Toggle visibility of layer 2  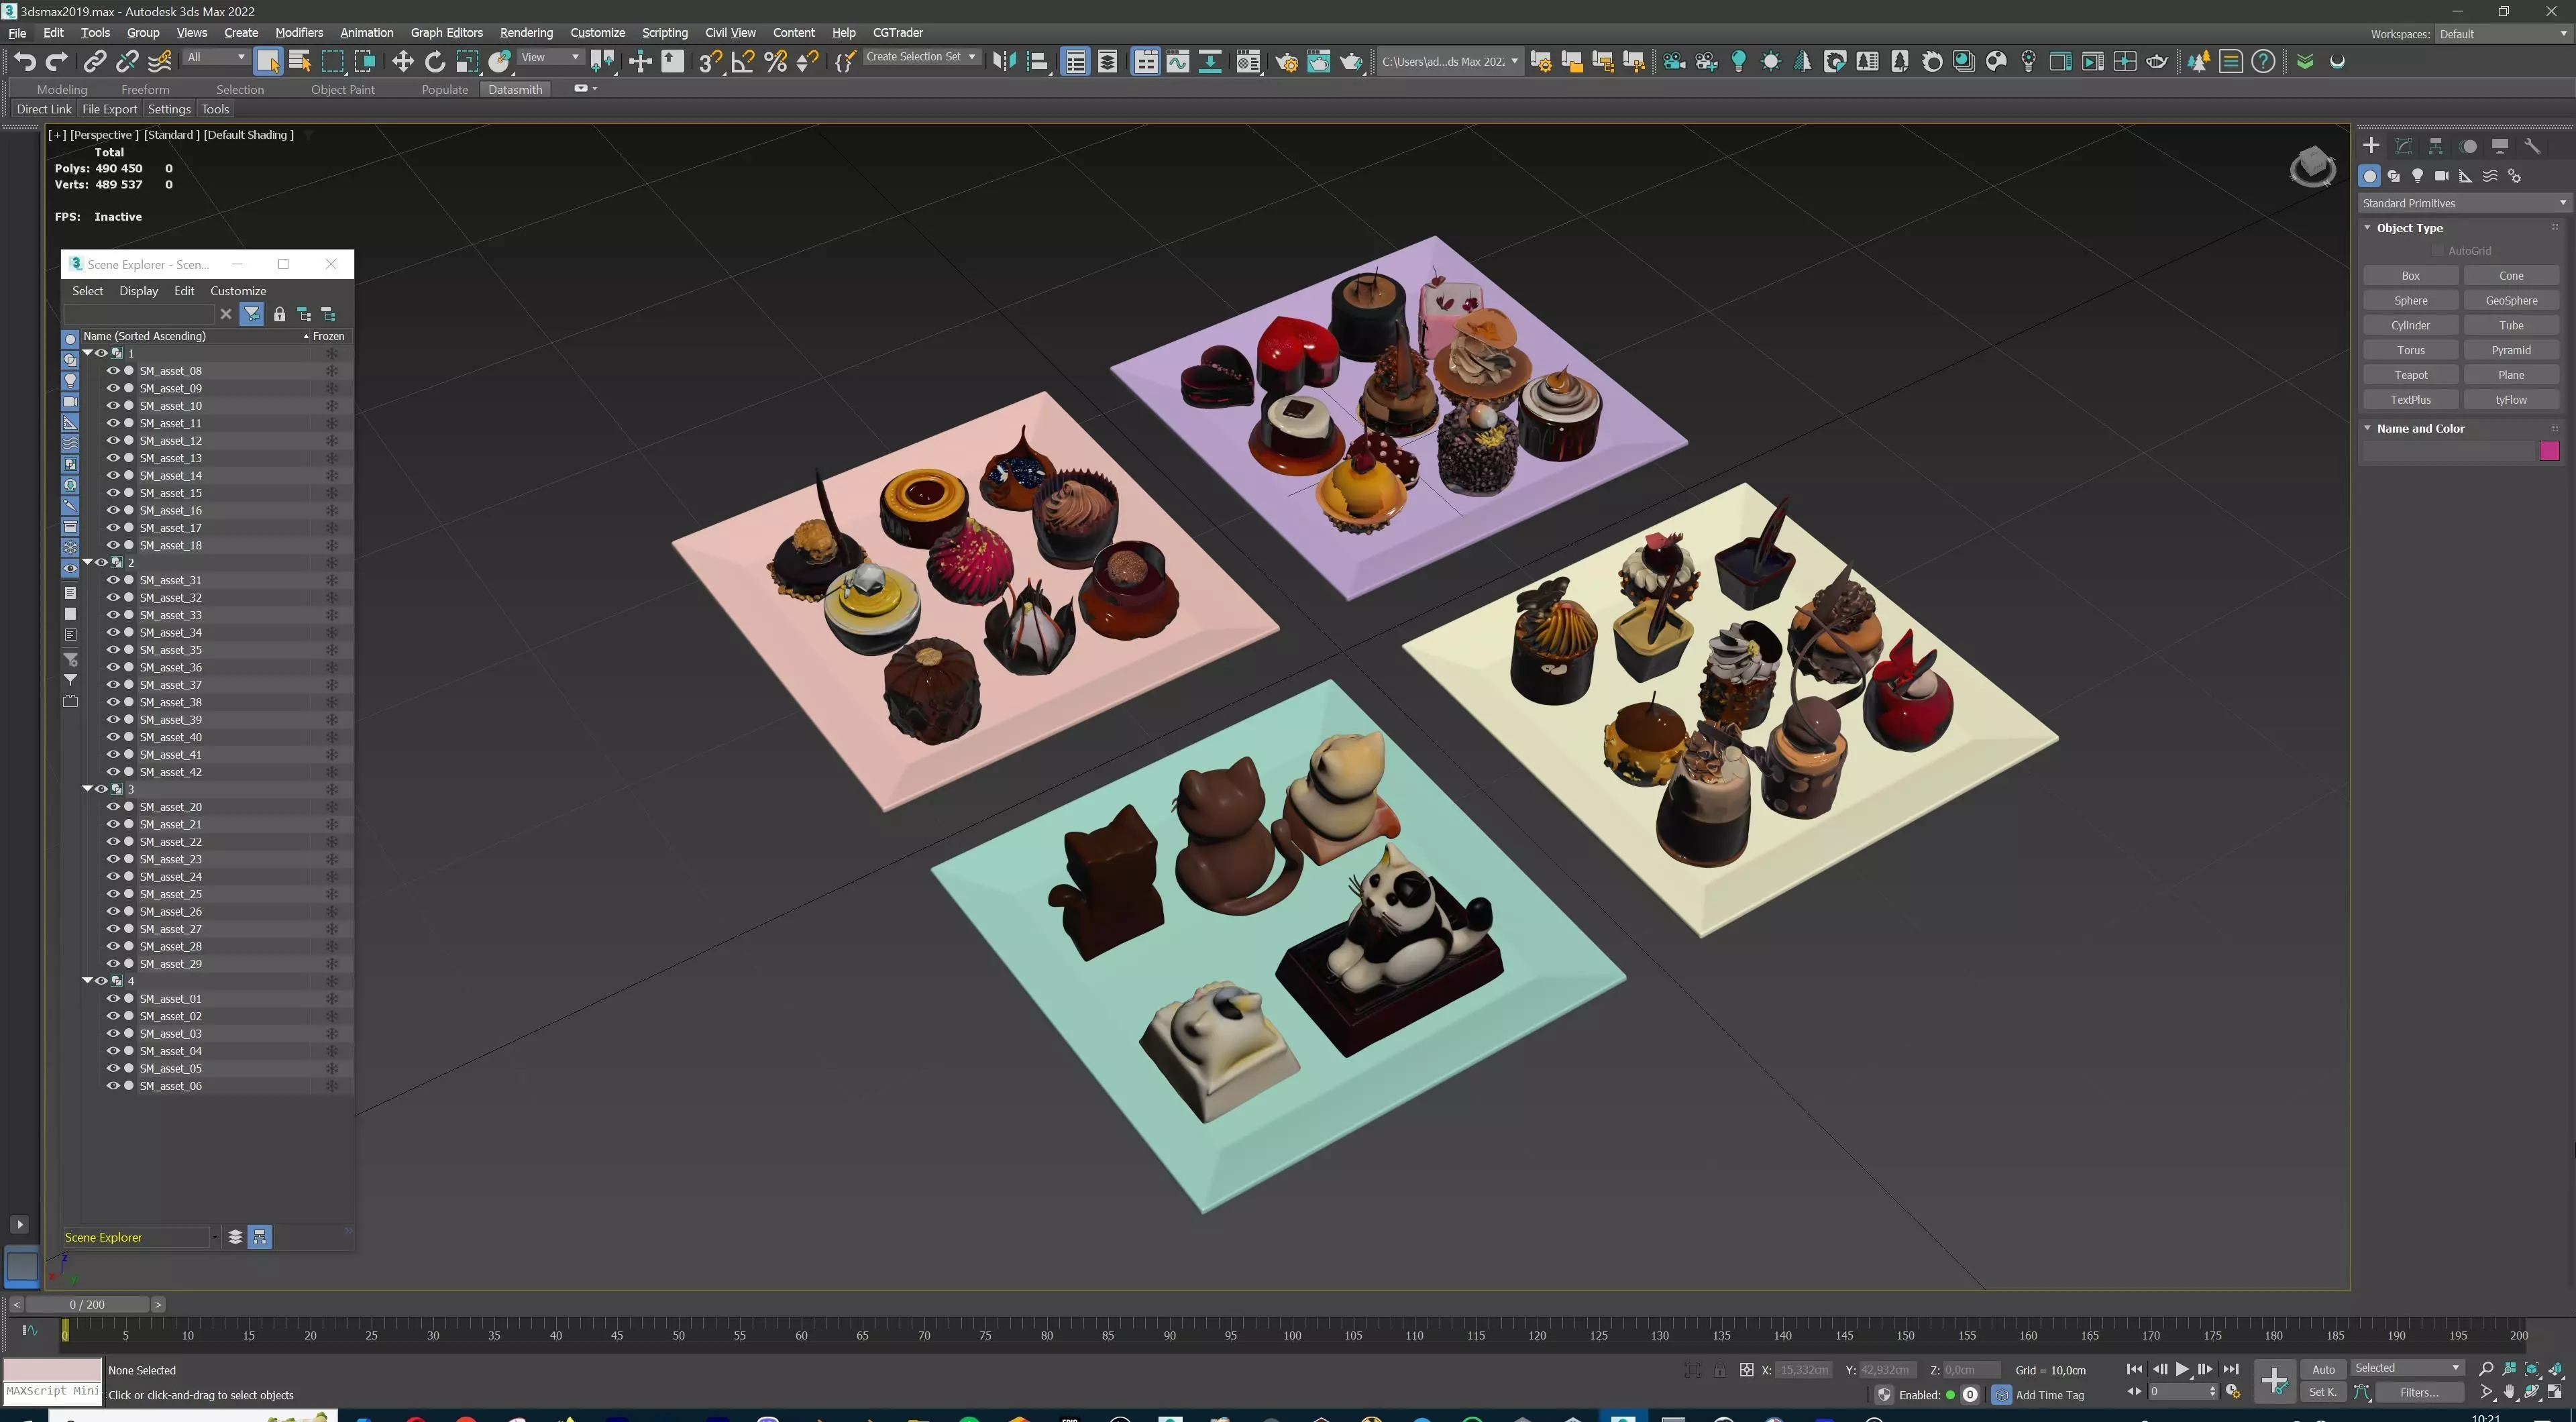click(x=101, y=562)
